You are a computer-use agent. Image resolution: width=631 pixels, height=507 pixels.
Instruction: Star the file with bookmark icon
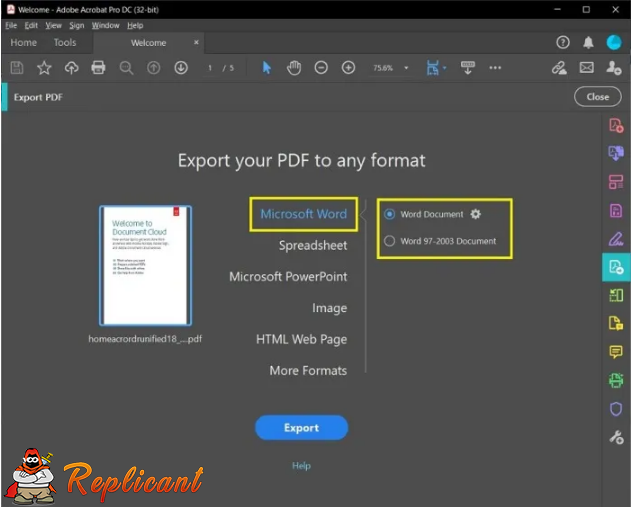click(44, 68)
